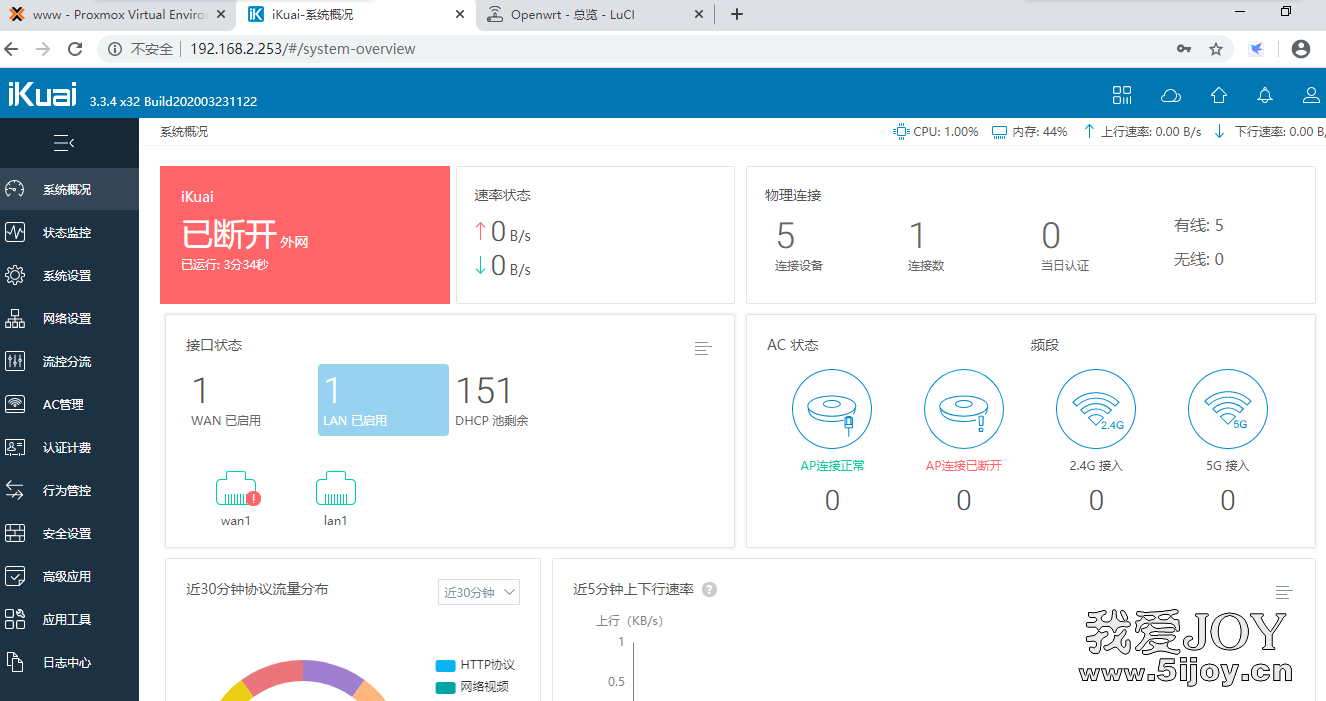
Task: Click the 系统概况 dashboard sidebar icon
Action: (15, 189)
